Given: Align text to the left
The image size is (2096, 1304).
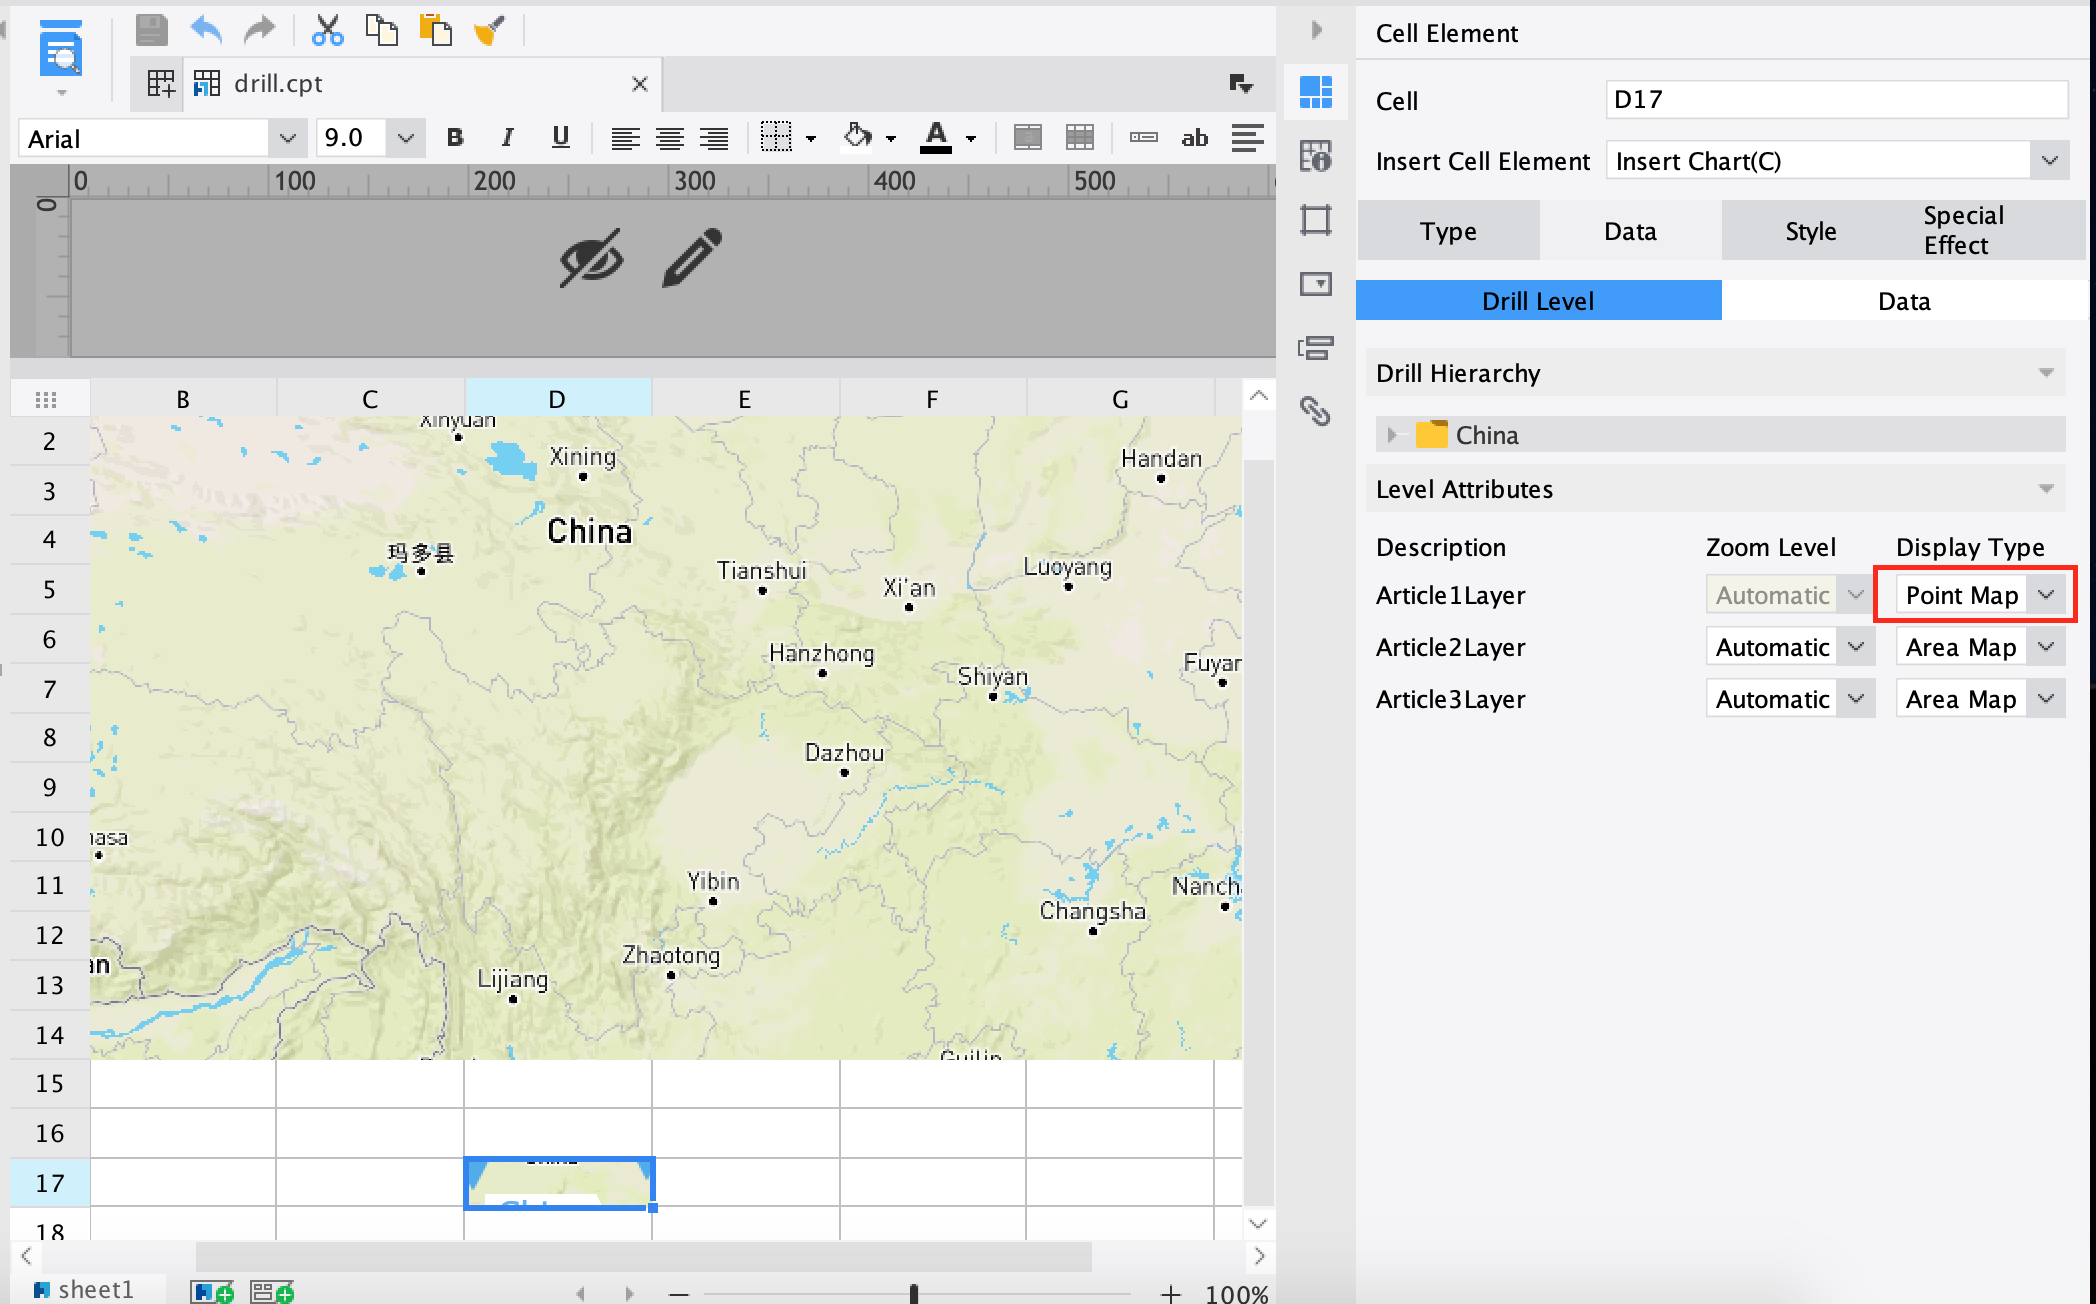Looking at the screenshot, I should click(626, 138).
